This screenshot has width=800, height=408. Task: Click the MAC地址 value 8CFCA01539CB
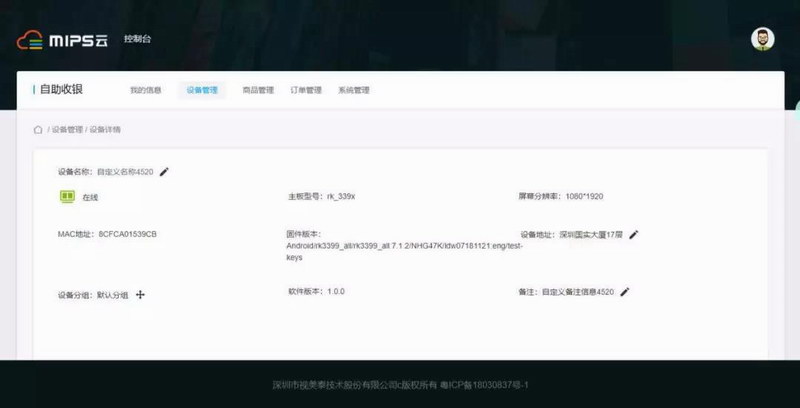[128, 234]
